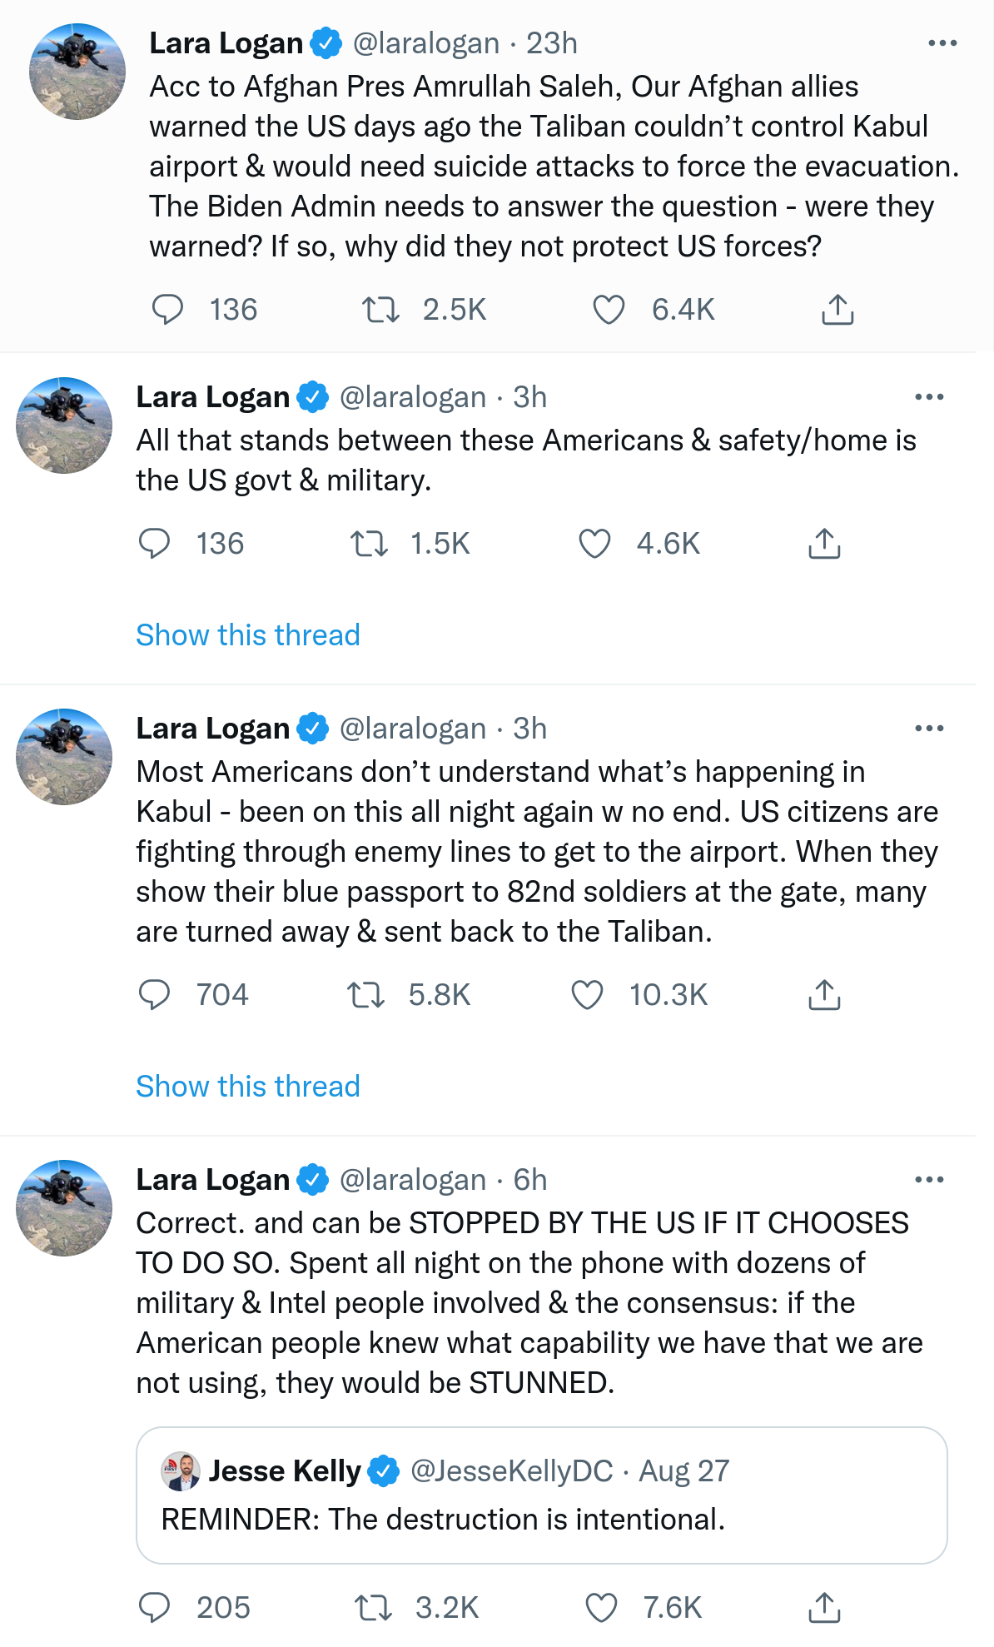994x1647 pixels.
Task: Share the Kabul blue passport tweet
Action: tap(824, 995)
